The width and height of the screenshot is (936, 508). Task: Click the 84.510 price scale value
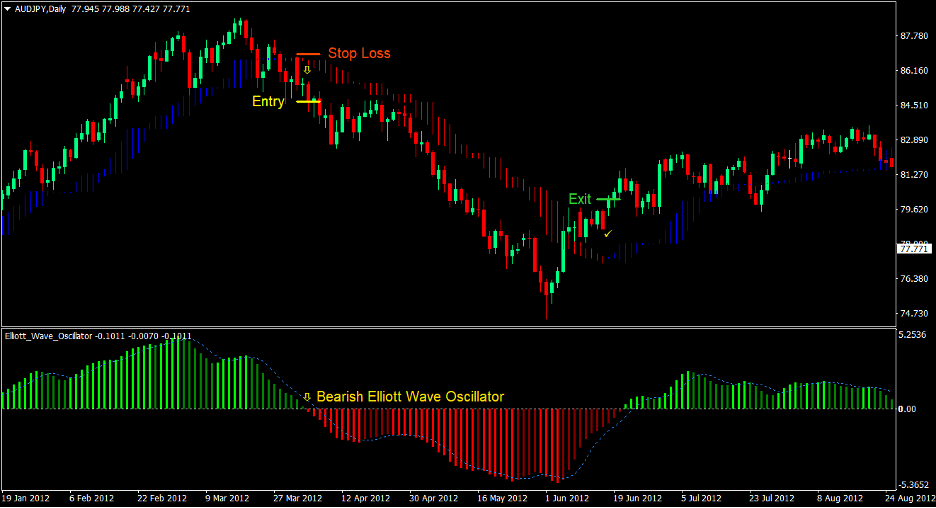914,105
